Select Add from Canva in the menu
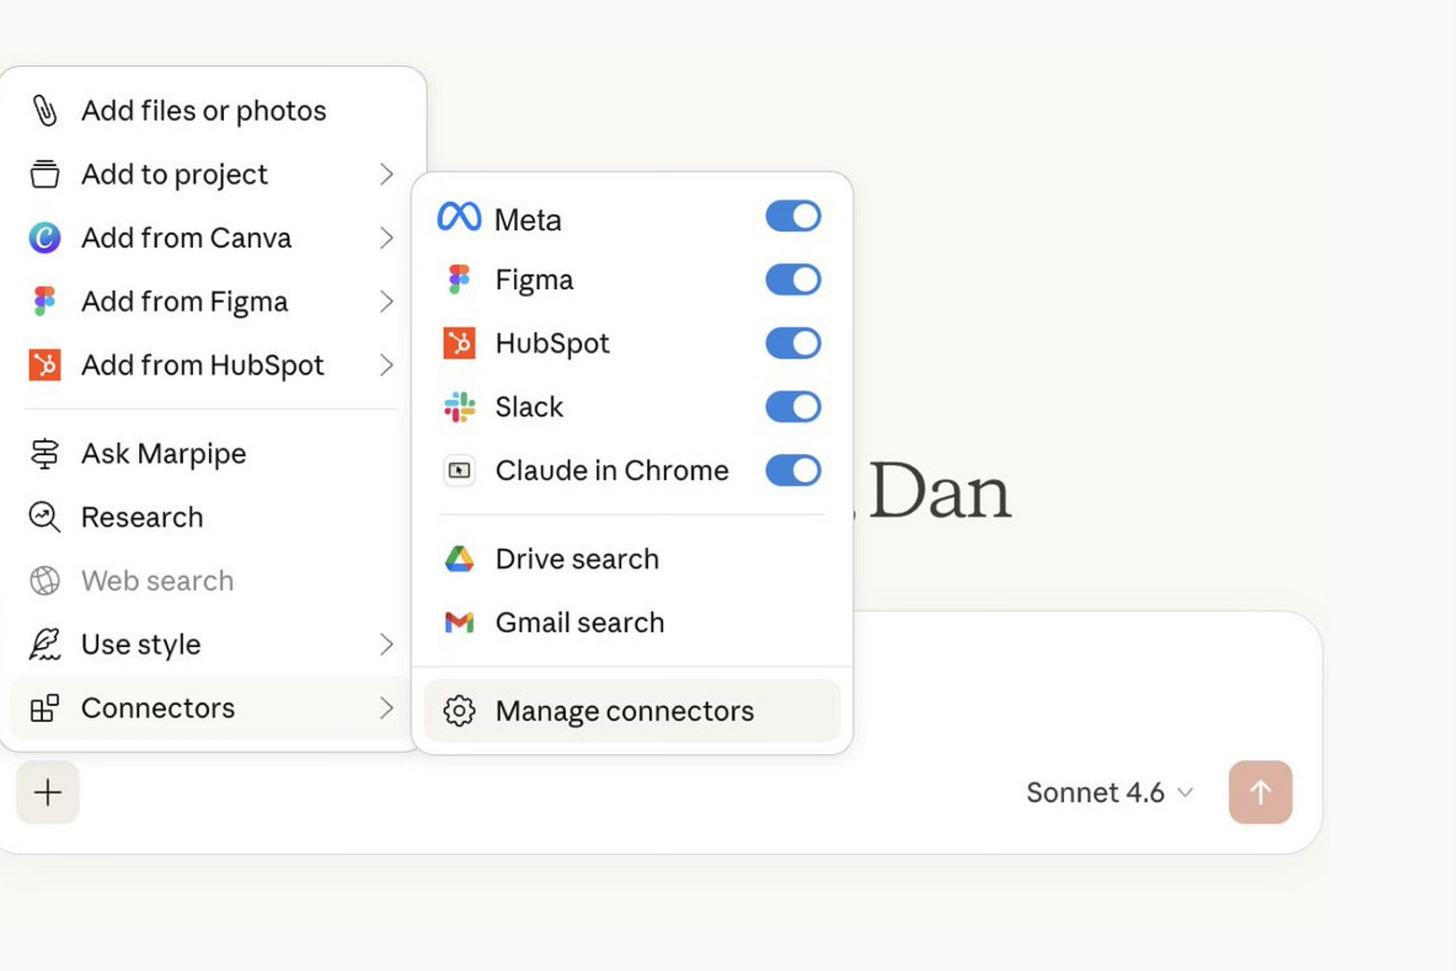The image size is (1456, 971). pos(186,238)
